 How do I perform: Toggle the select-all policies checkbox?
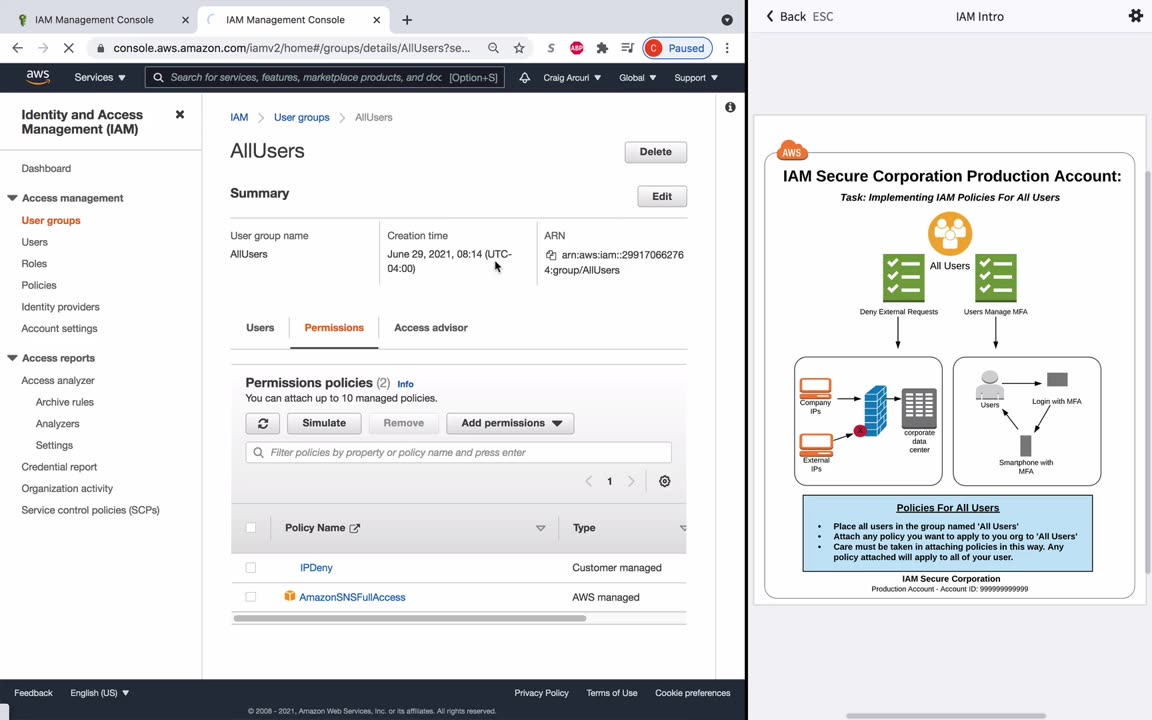(x=251, y=528)
